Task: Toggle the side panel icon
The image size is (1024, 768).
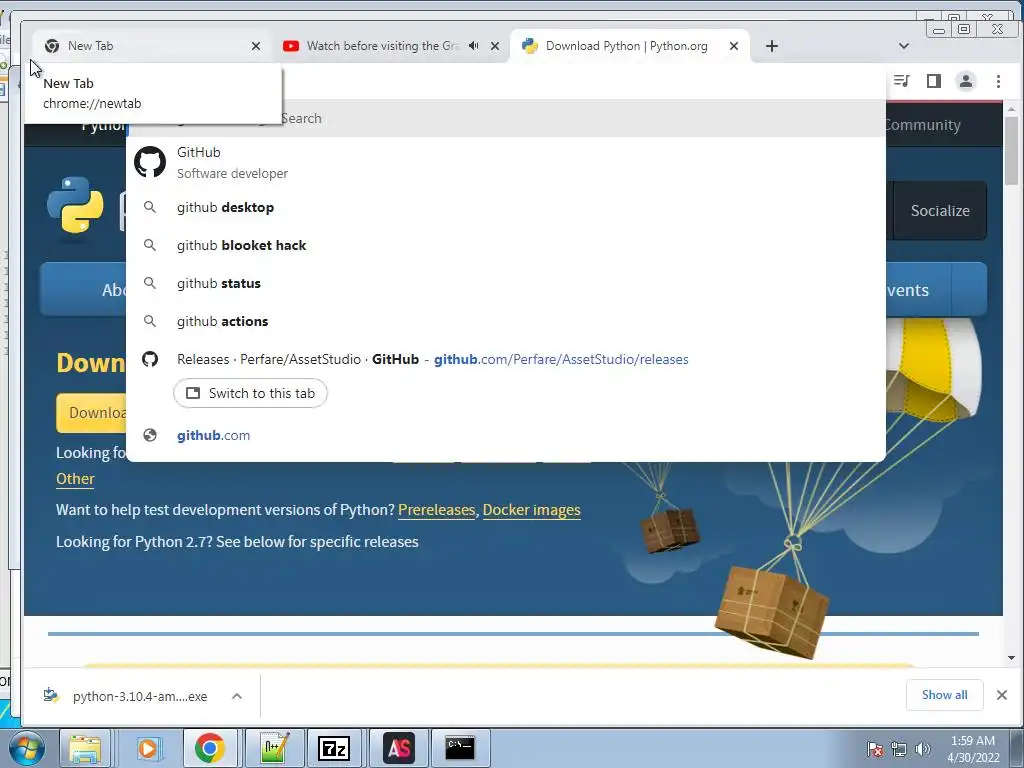Action: [934, 81]
